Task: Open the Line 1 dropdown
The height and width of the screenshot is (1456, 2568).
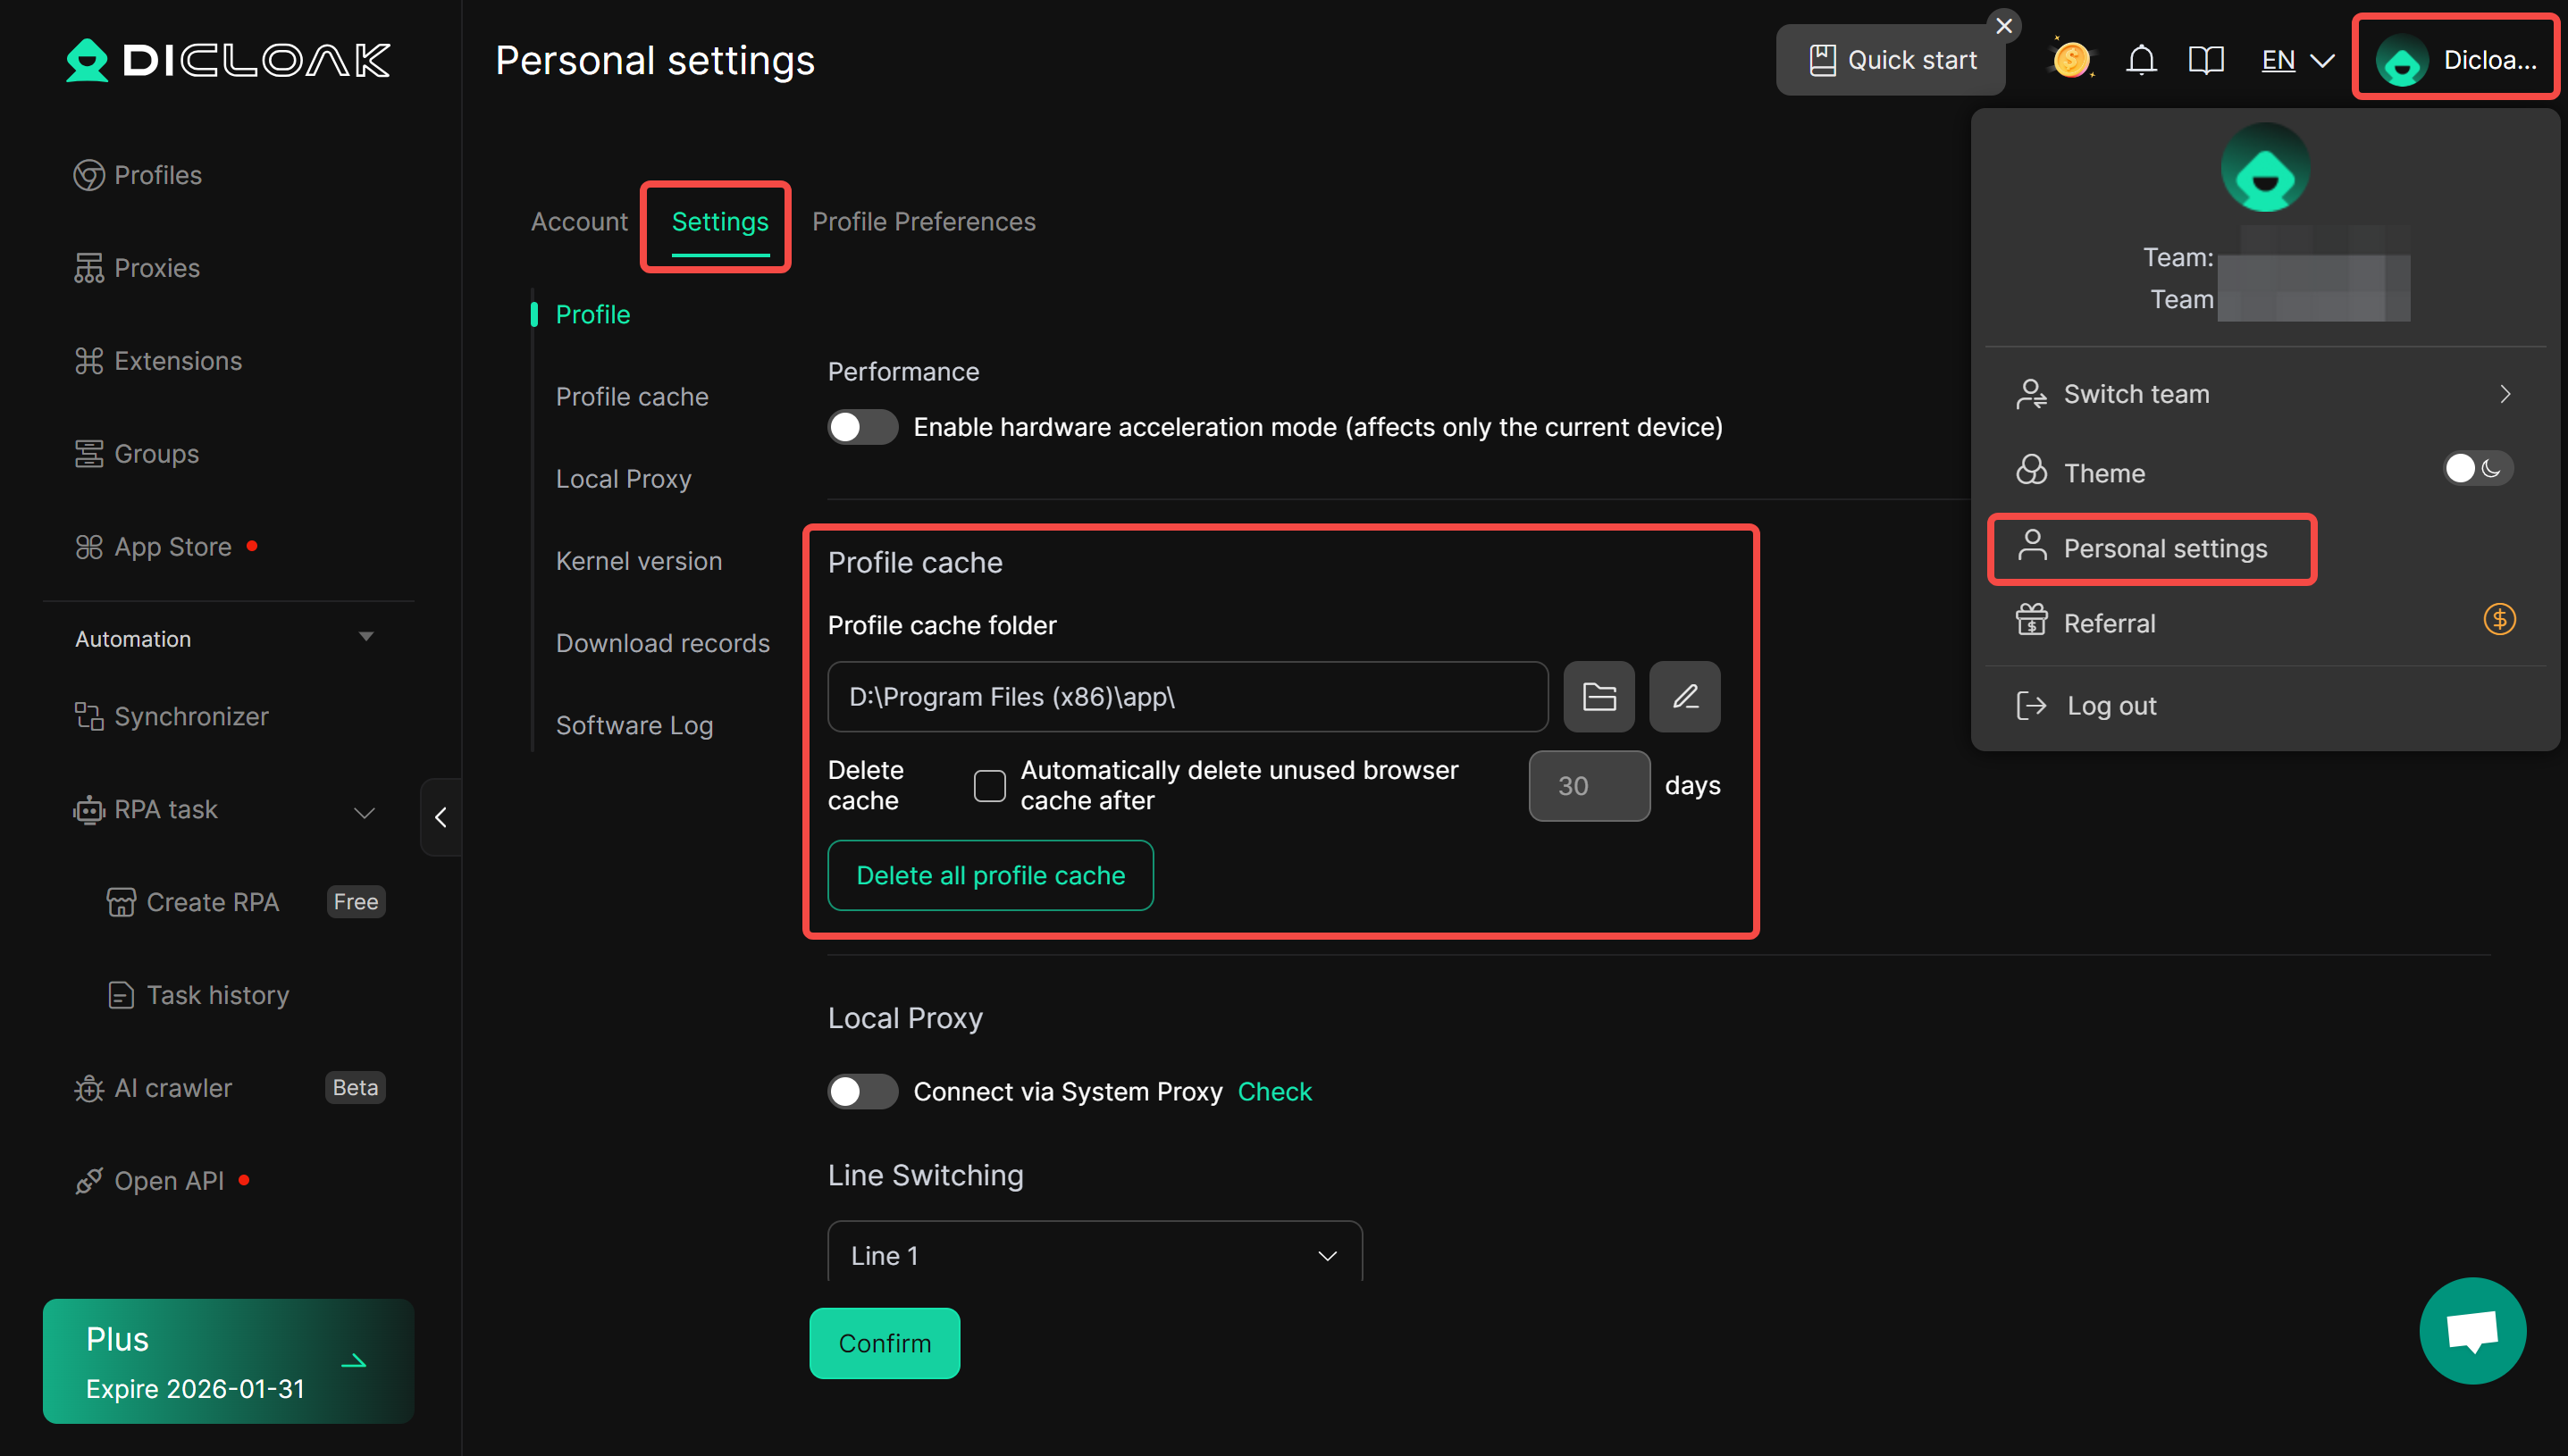Action: (x=1094, y=1254)
